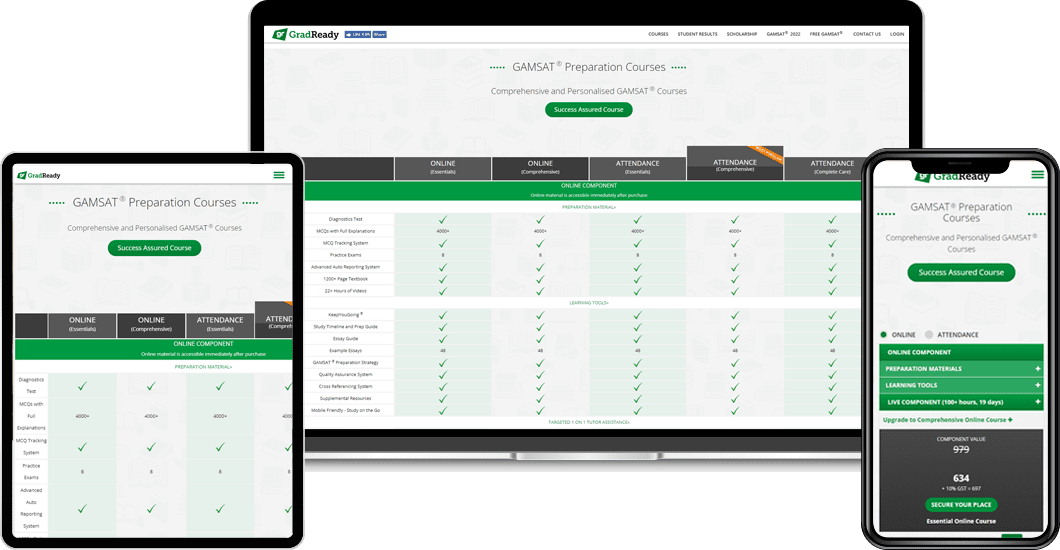Select ONLINE (Comprehensive) column header on laptop
The height and width of the screenshot is (550, 1060).
point(540,168)
